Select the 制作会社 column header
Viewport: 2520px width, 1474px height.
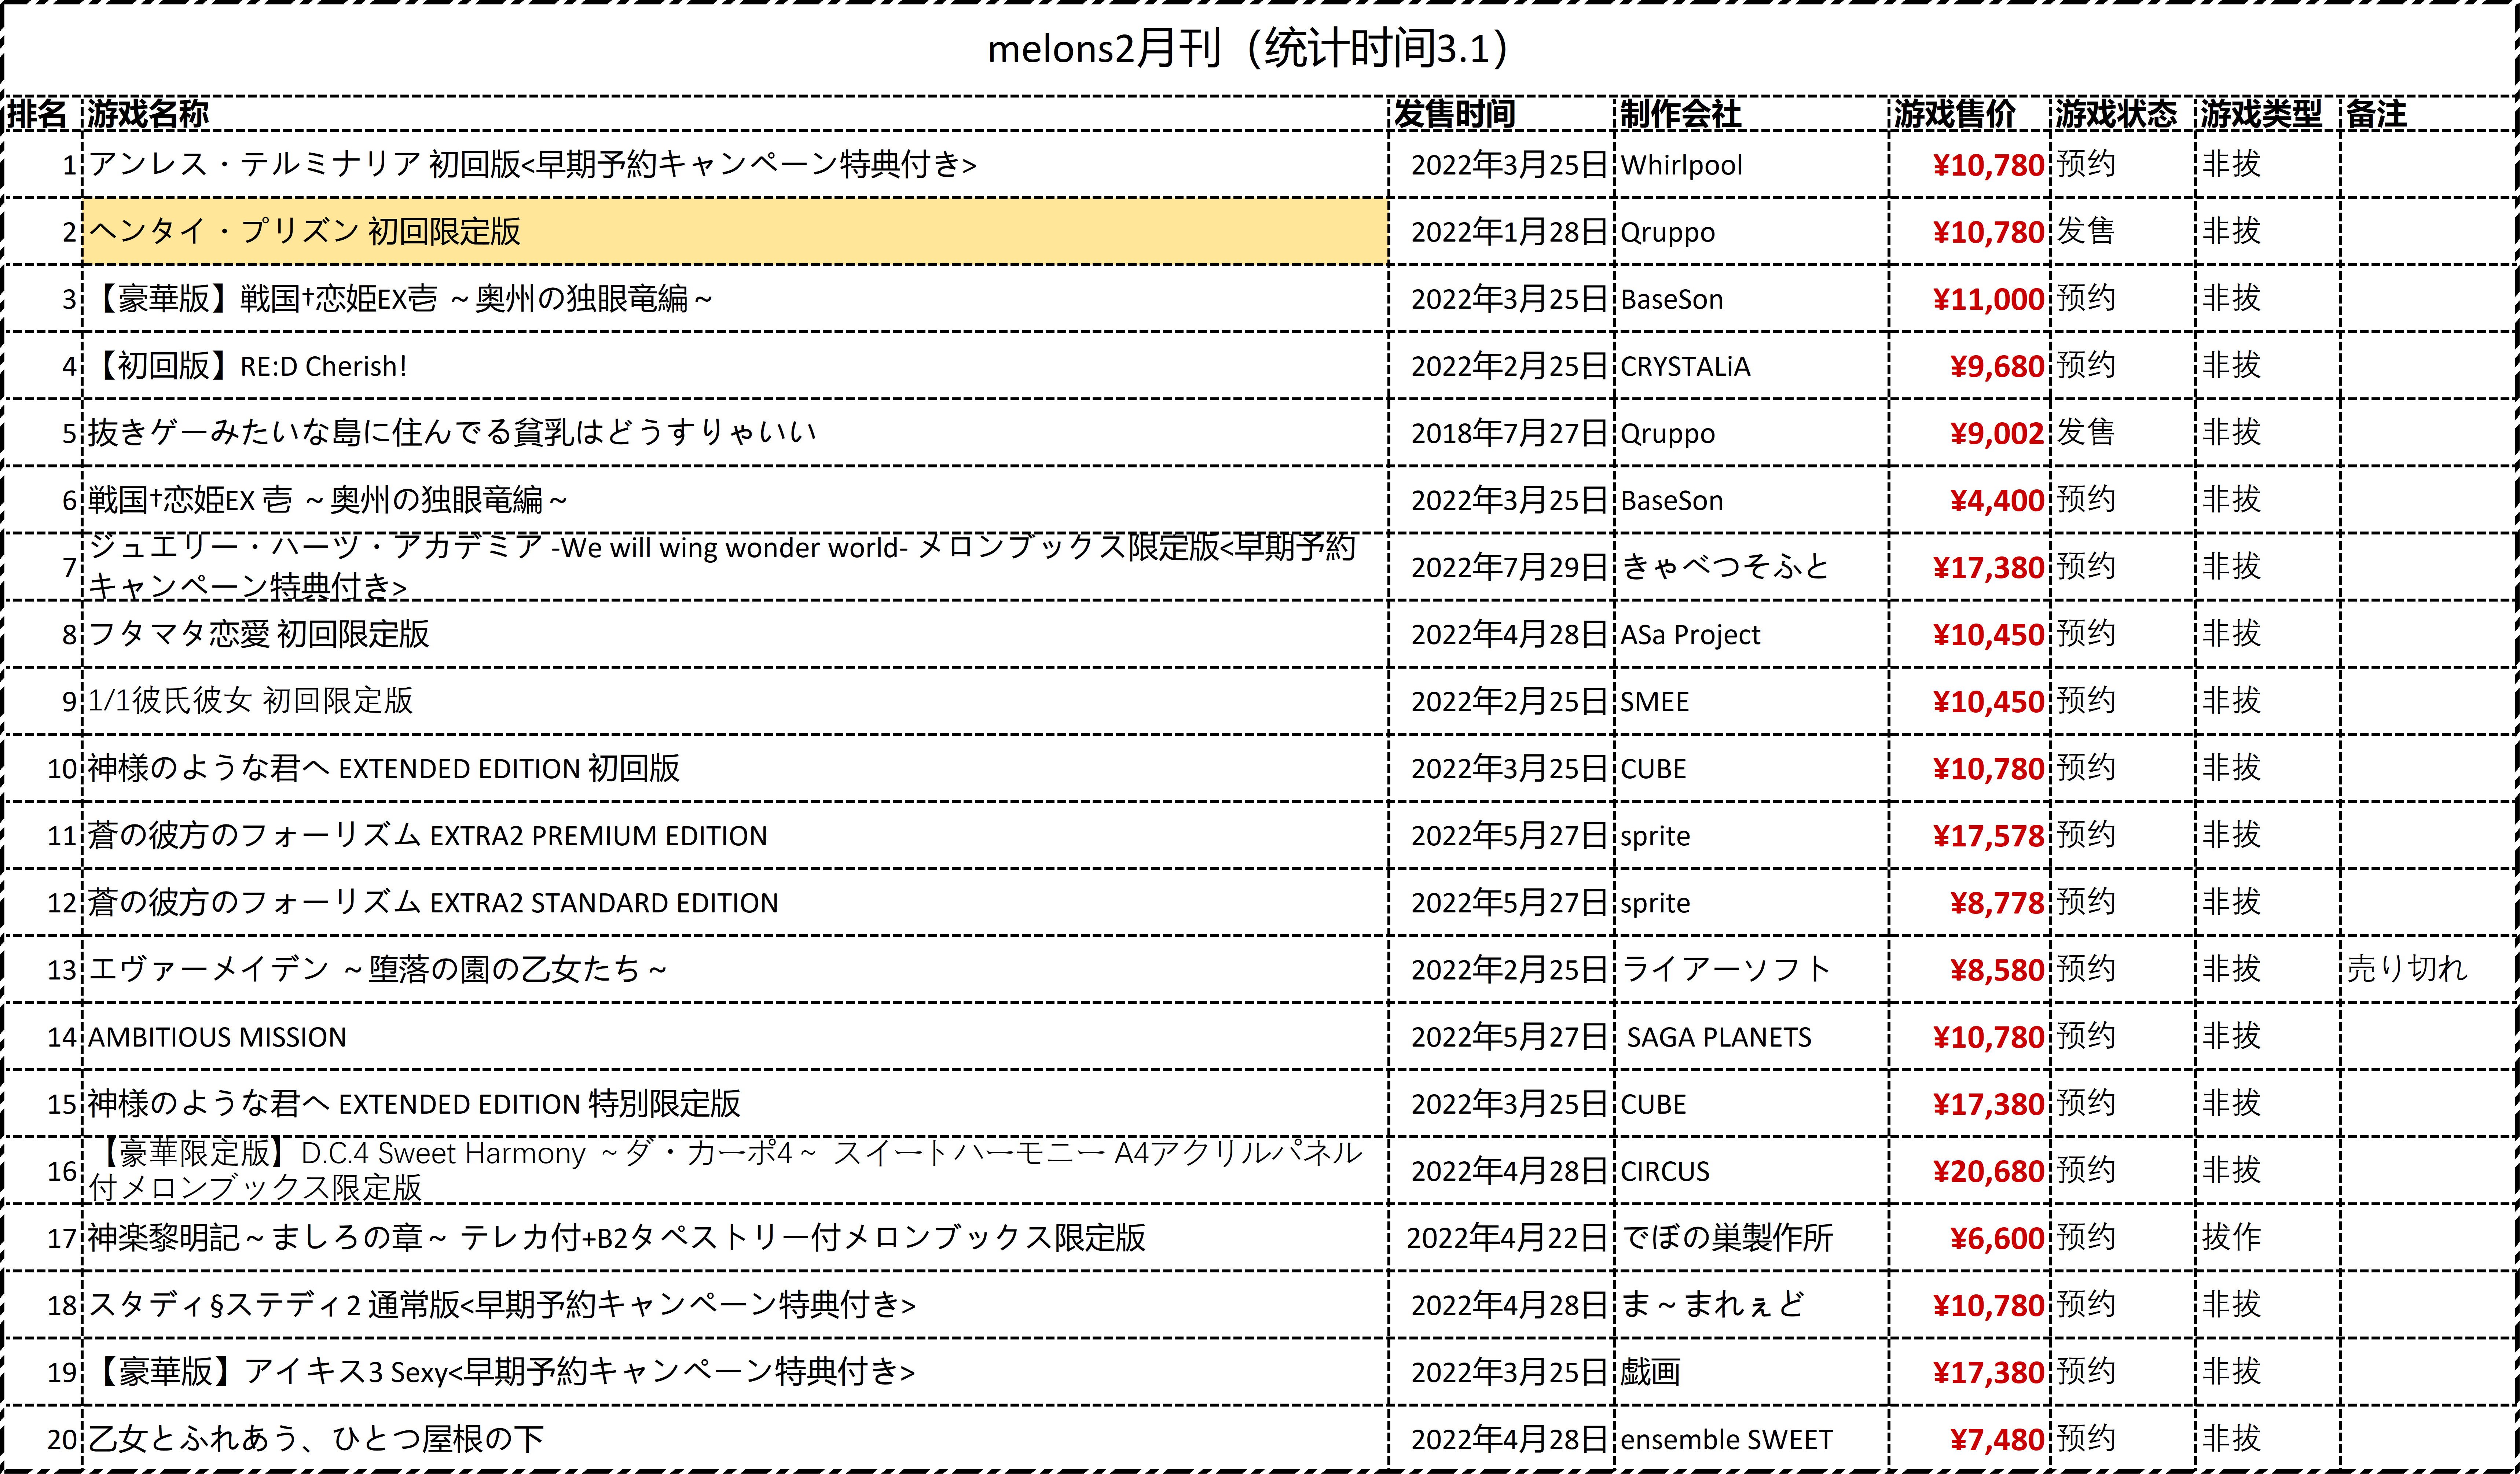pos(1751,114)
